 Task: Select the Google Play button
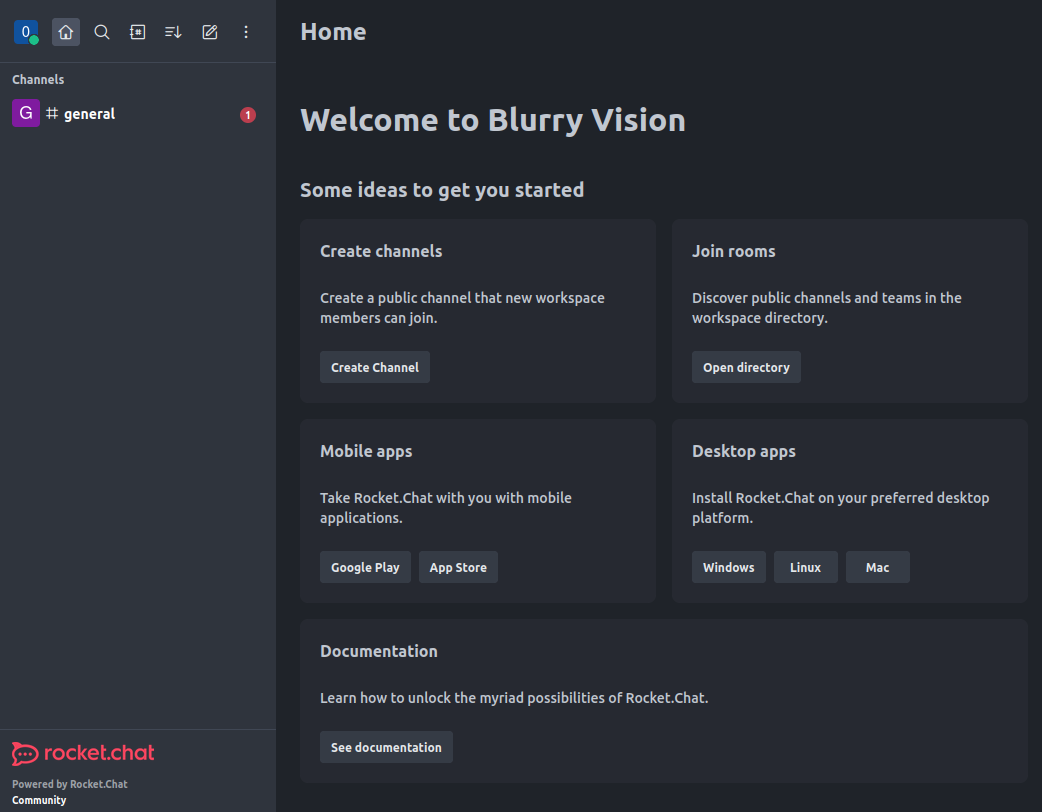click(x=365, y=567)
